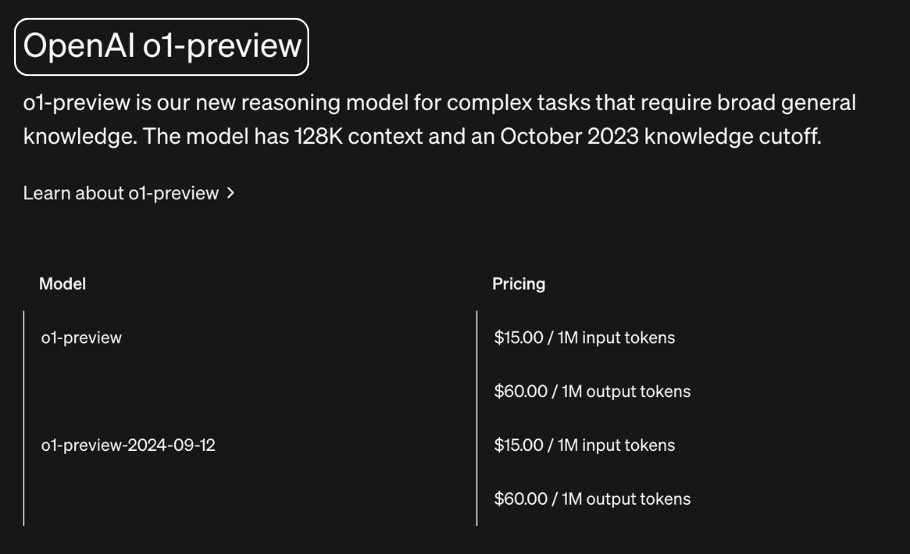Click the o1-preview model name cell
910x554 pixels.
[x=81, y=338]
